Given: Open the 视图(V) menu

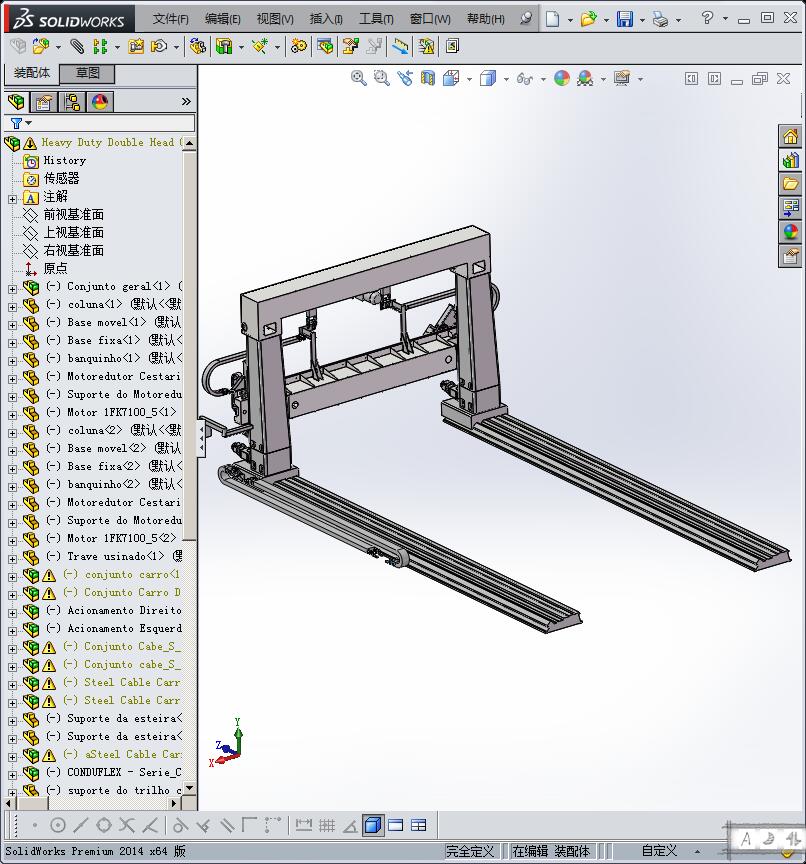Looking at the screenshot, I should pyautogui.click(x=275, y=19).
